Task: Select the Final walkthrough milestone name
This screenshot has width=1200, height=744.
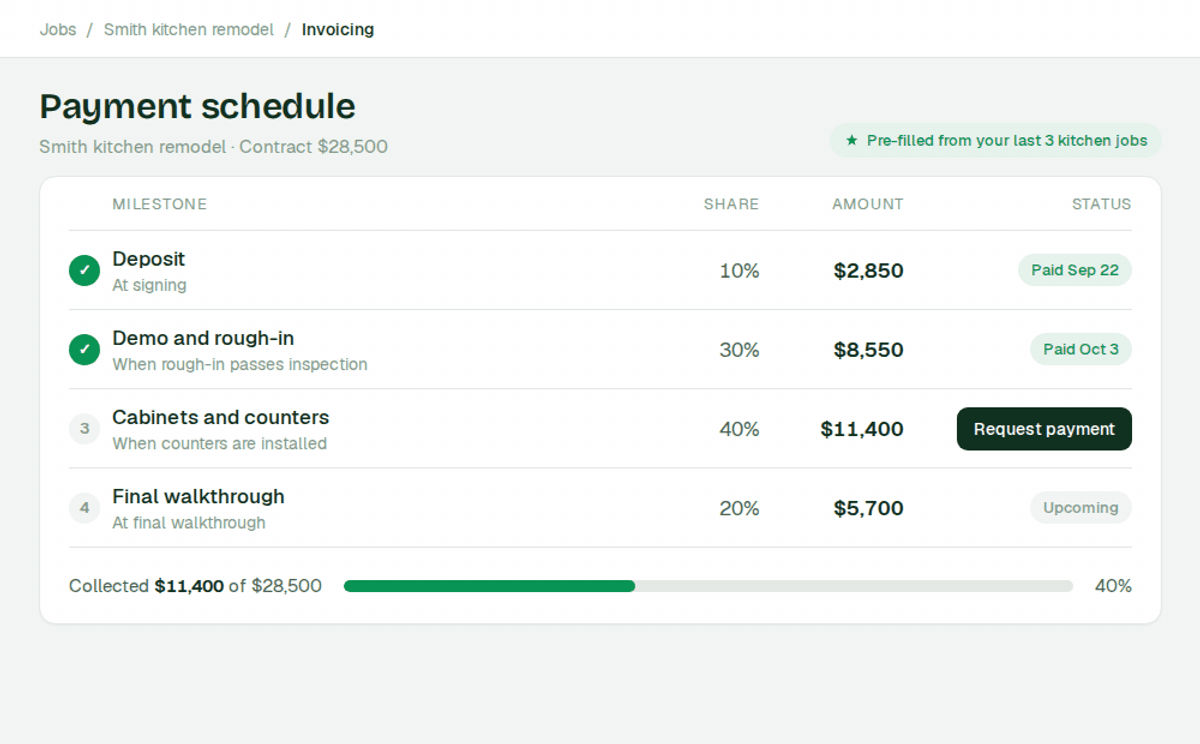Action: click(198, 496)
